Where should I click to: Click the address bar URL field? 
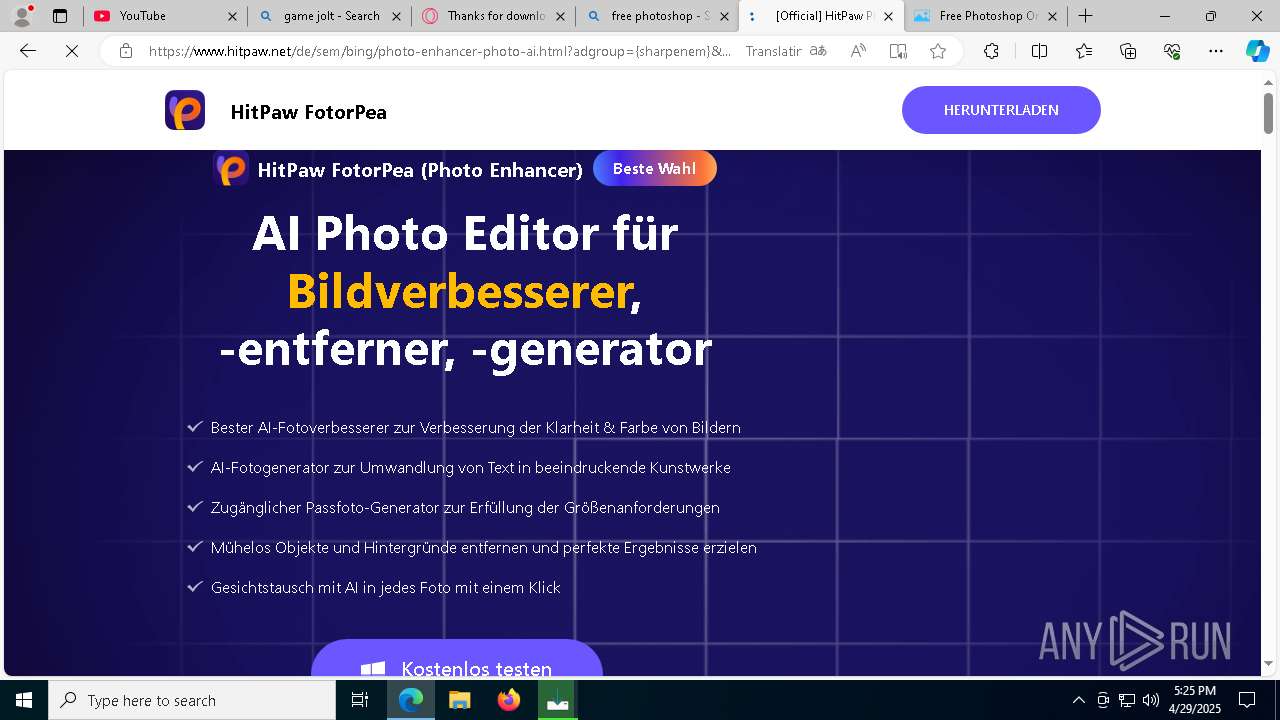[440, 51]
